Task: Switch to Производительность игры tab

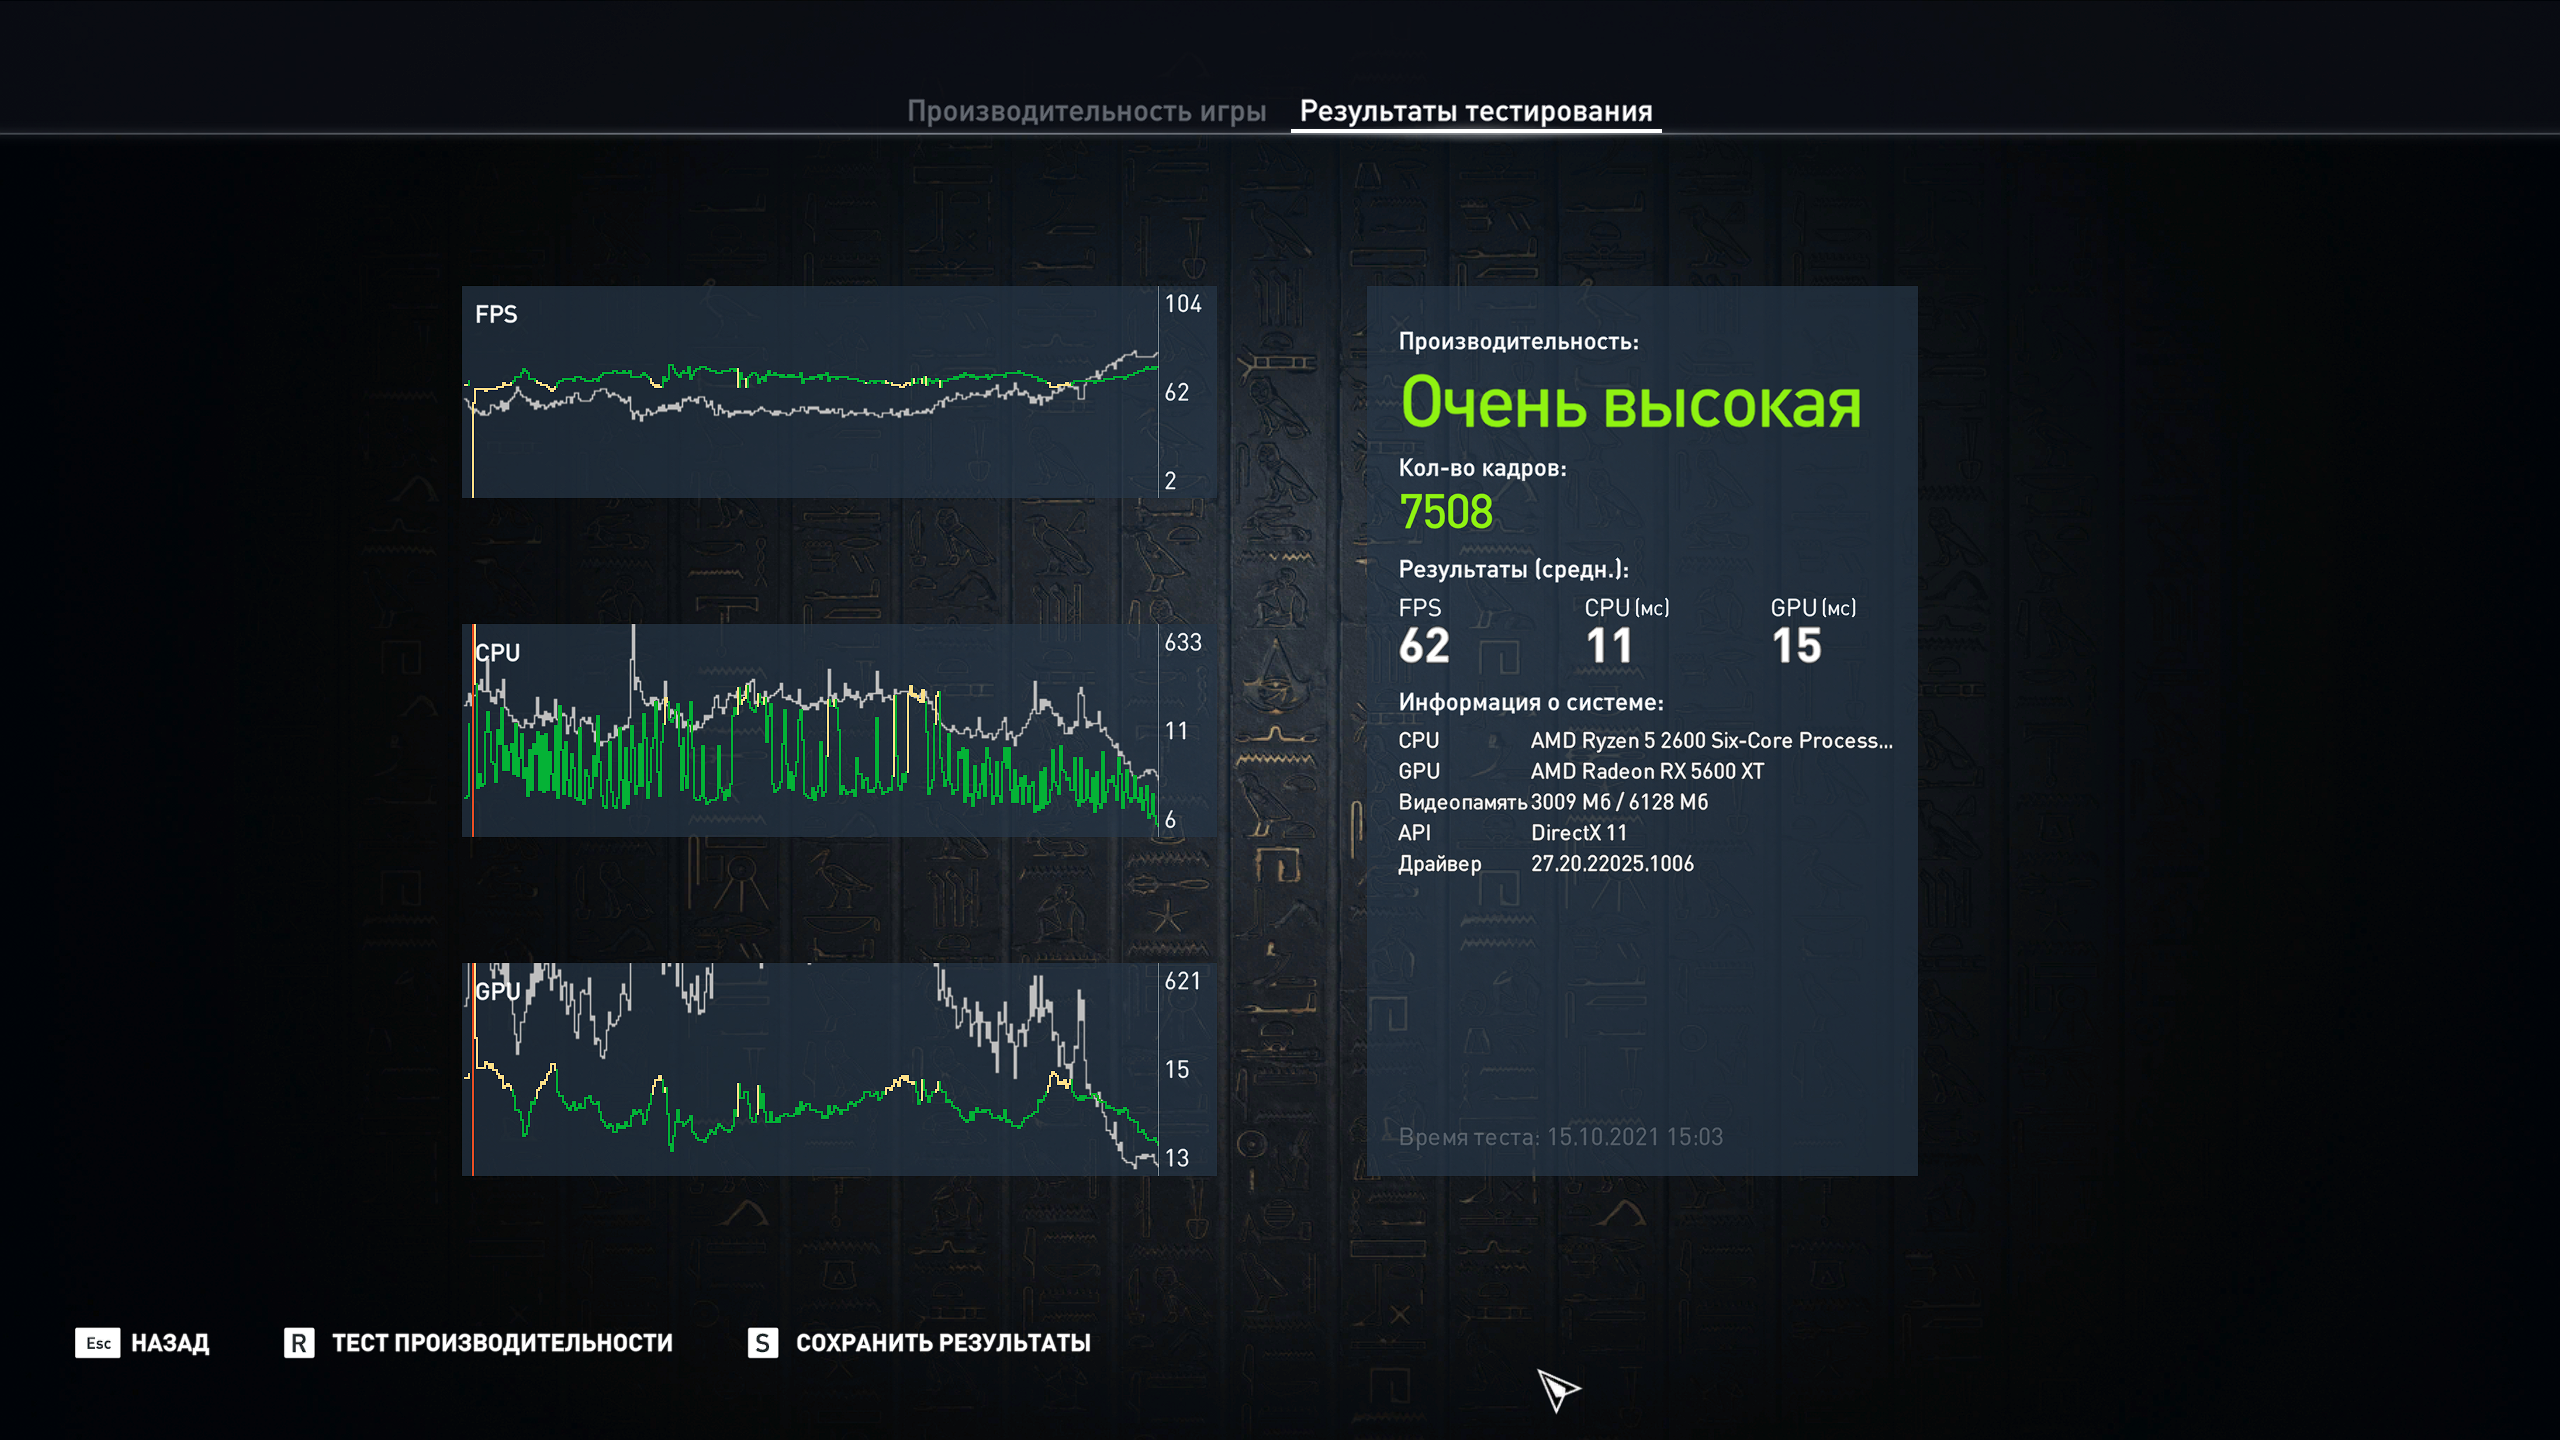Action: click(x=1086, y=111)
